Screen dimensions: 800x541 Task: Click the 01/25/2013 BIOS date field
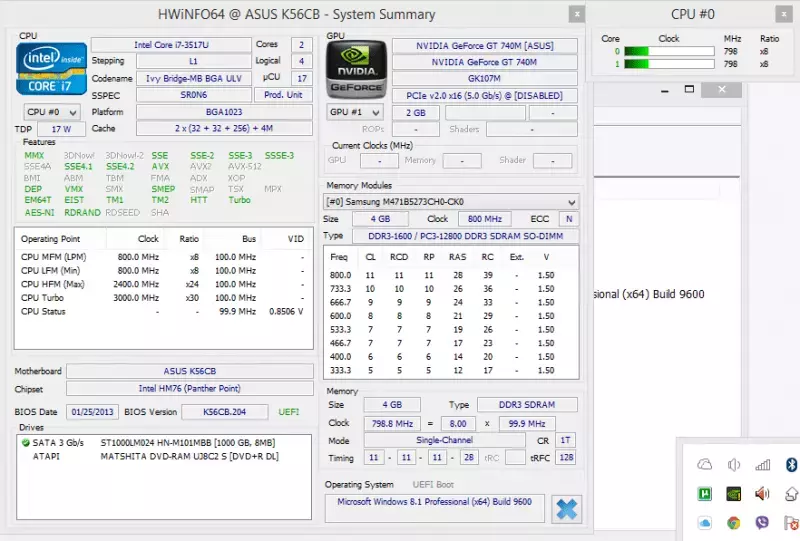click(x=92, y=412)
